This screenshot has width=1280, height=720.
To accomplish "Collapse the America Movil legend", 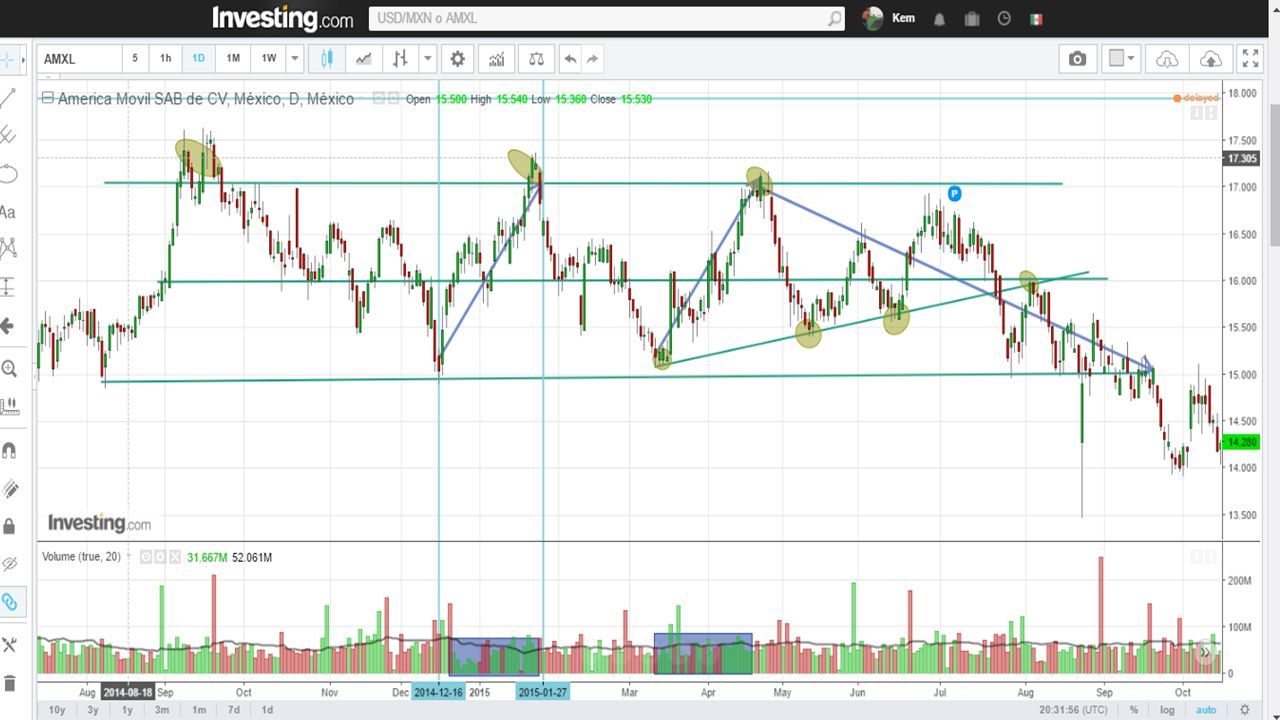I will pos(47,98).
